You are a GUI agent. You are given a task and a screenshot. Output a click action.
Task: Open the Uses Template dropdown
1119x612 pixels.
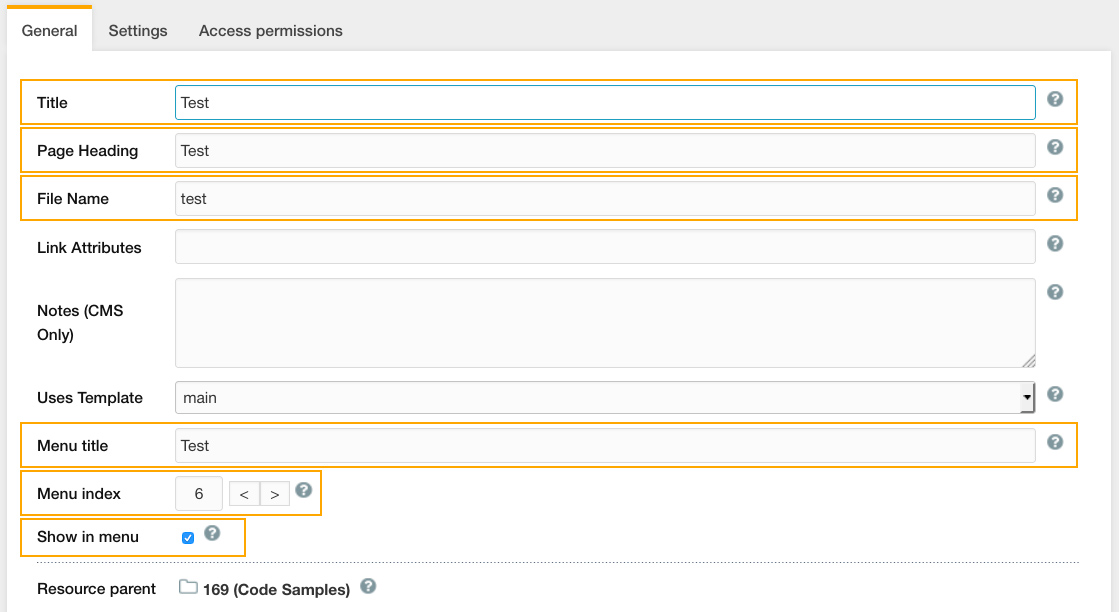pyautogui.click(x=605, y=398)
